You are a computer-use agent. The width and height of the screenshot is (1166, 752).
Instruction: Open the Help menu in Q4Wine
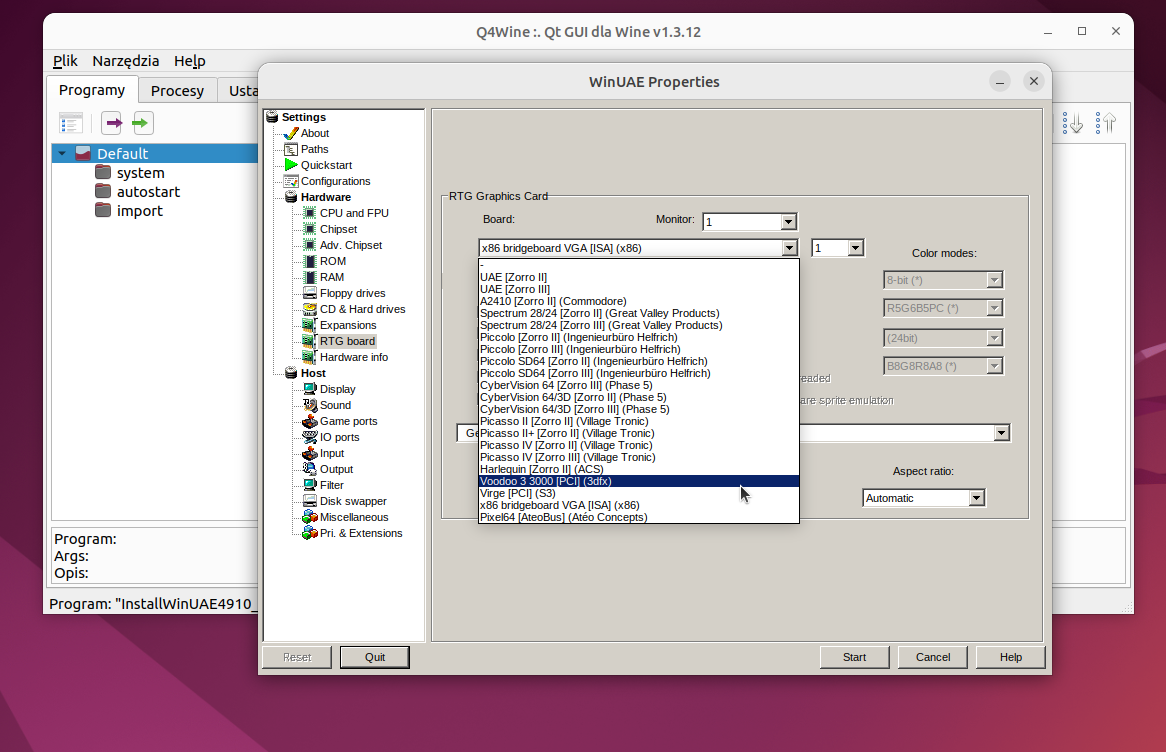click(190, 61)
